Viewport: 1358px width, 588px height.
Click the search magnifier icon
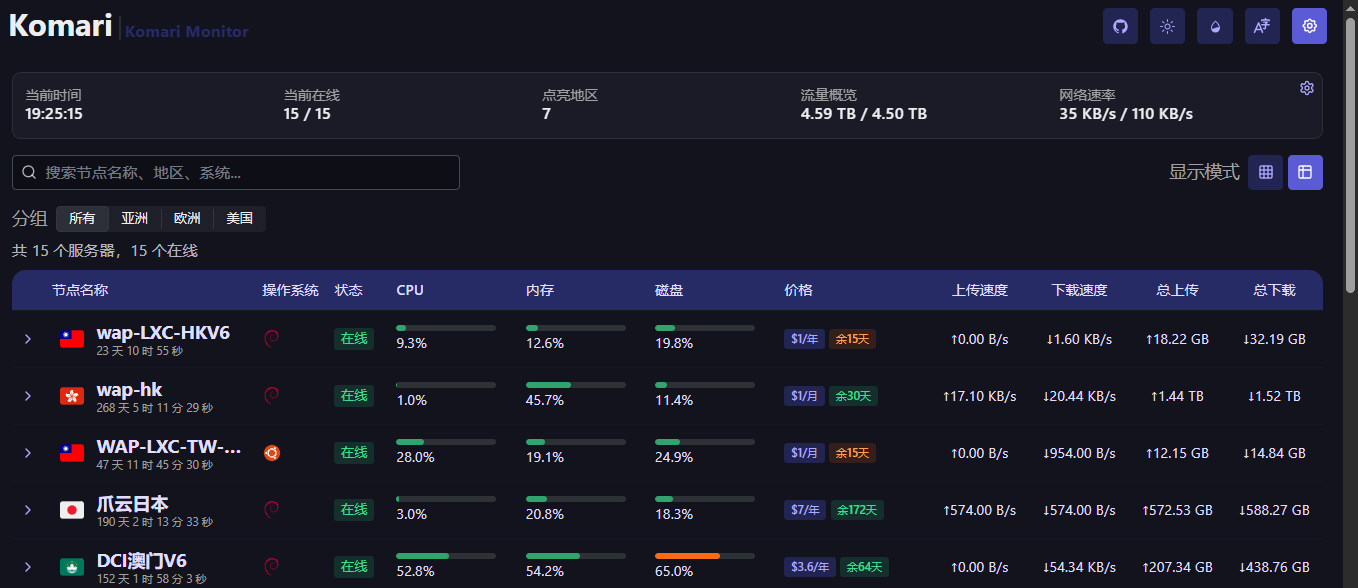(29, 172)
